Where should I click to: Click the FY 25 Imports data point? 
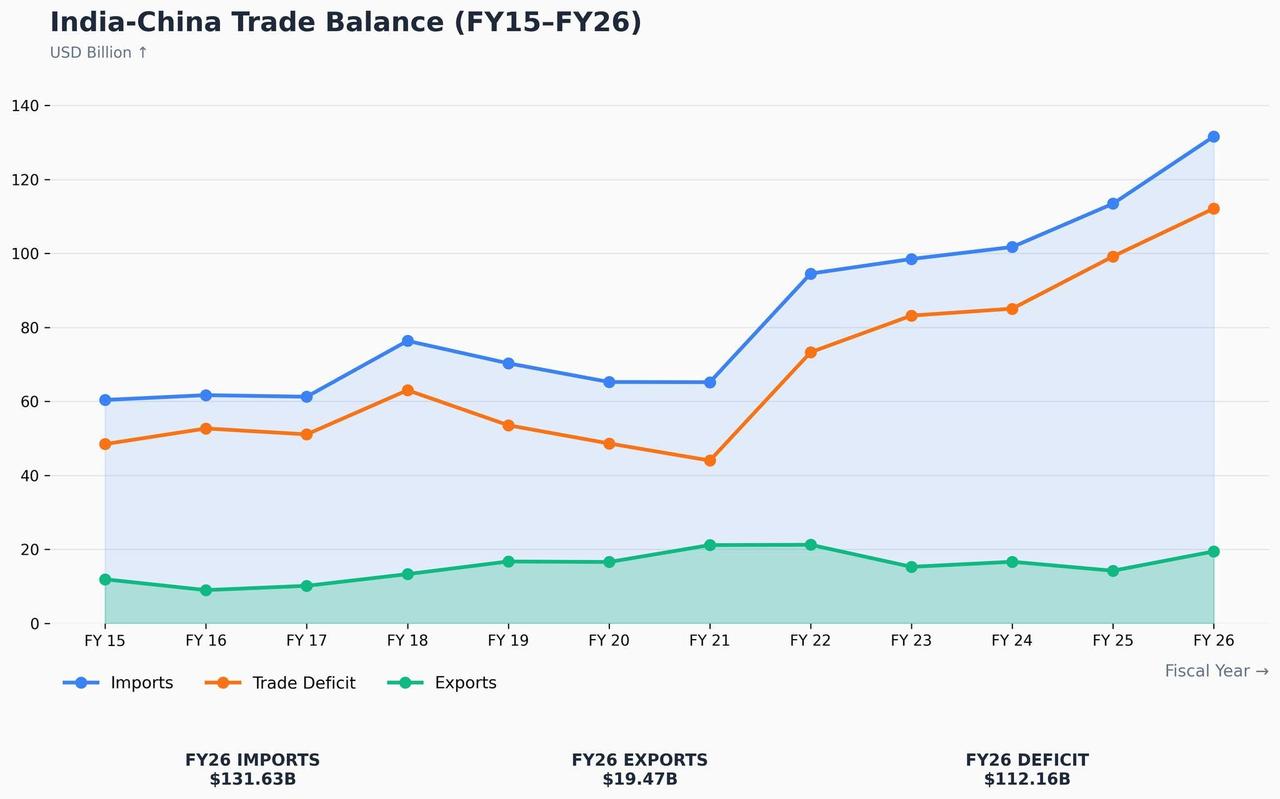pos(1113,204)
